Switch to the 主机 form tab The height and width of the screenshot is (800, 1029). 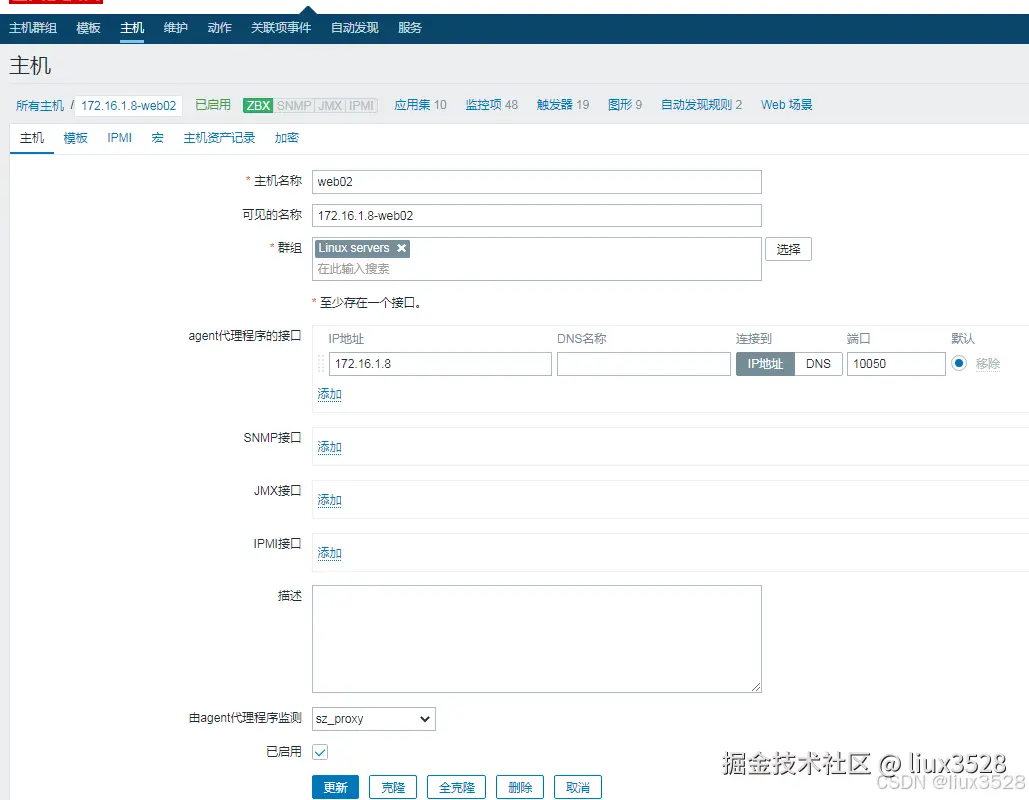coord(32,138)
